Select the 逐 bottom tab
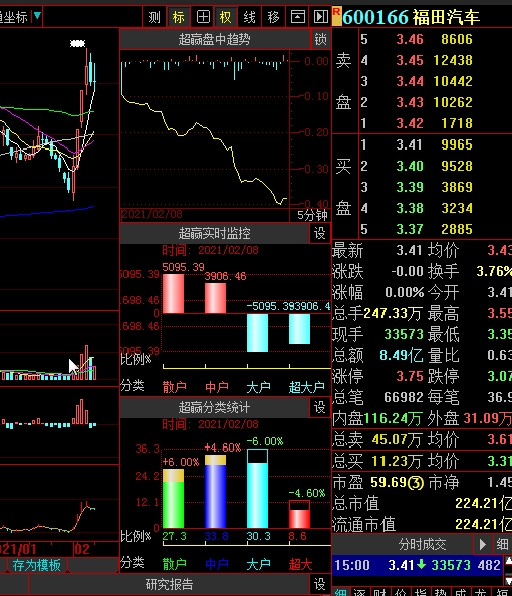This screenshot has height=596, width=512. pyautogui.click(x=359, y=592)
